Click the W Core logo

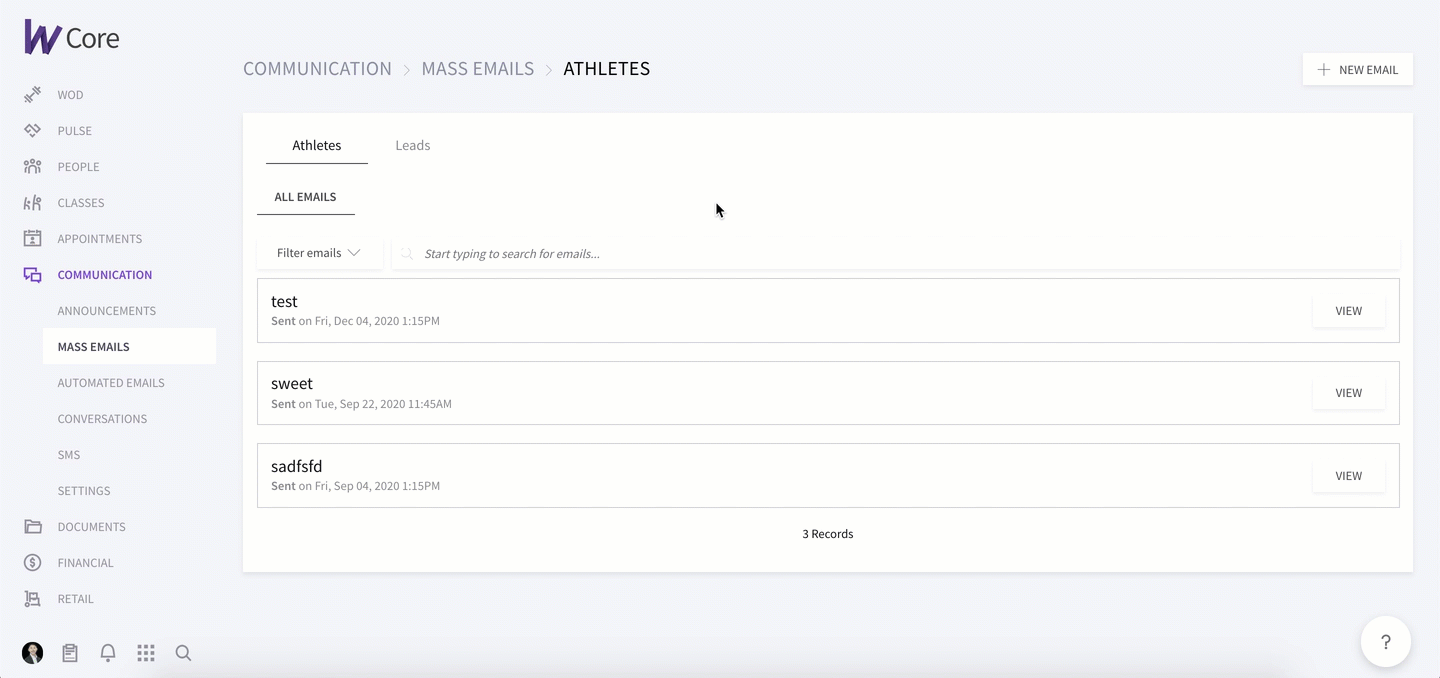[72, 38]
